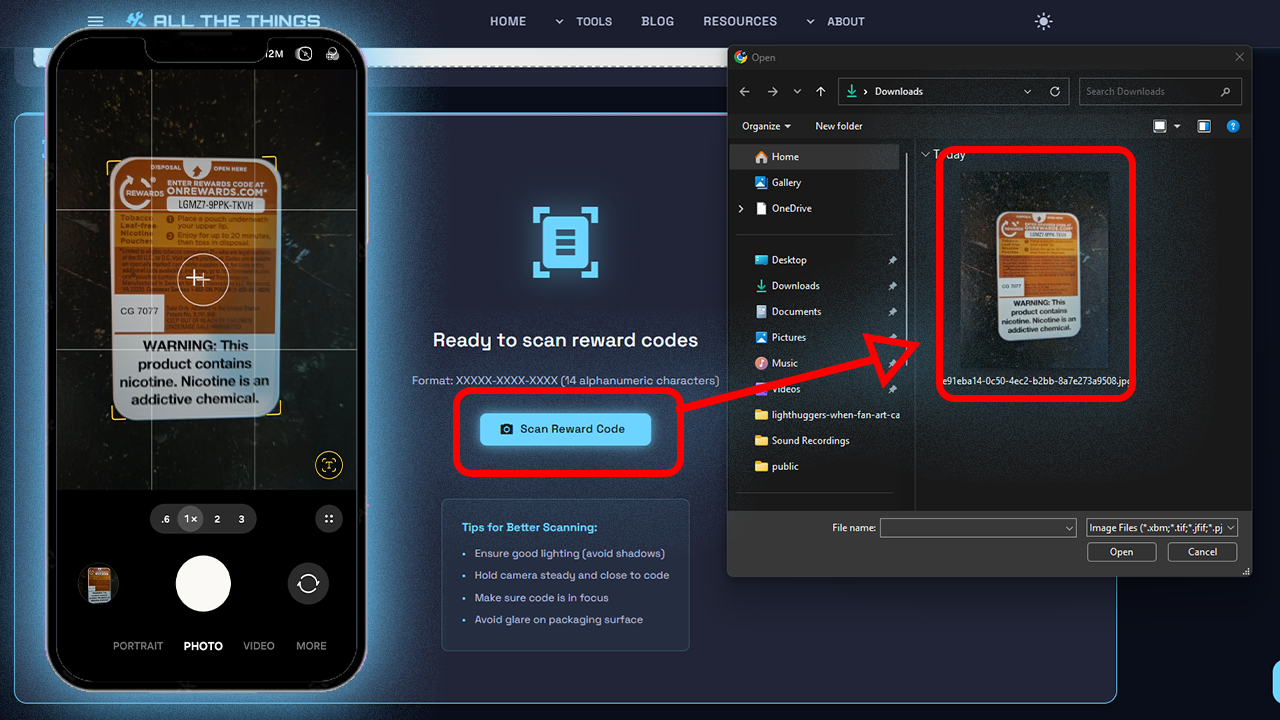Open the Organize dropdown menu
The image size is (1280, 720).
[766, 126]
